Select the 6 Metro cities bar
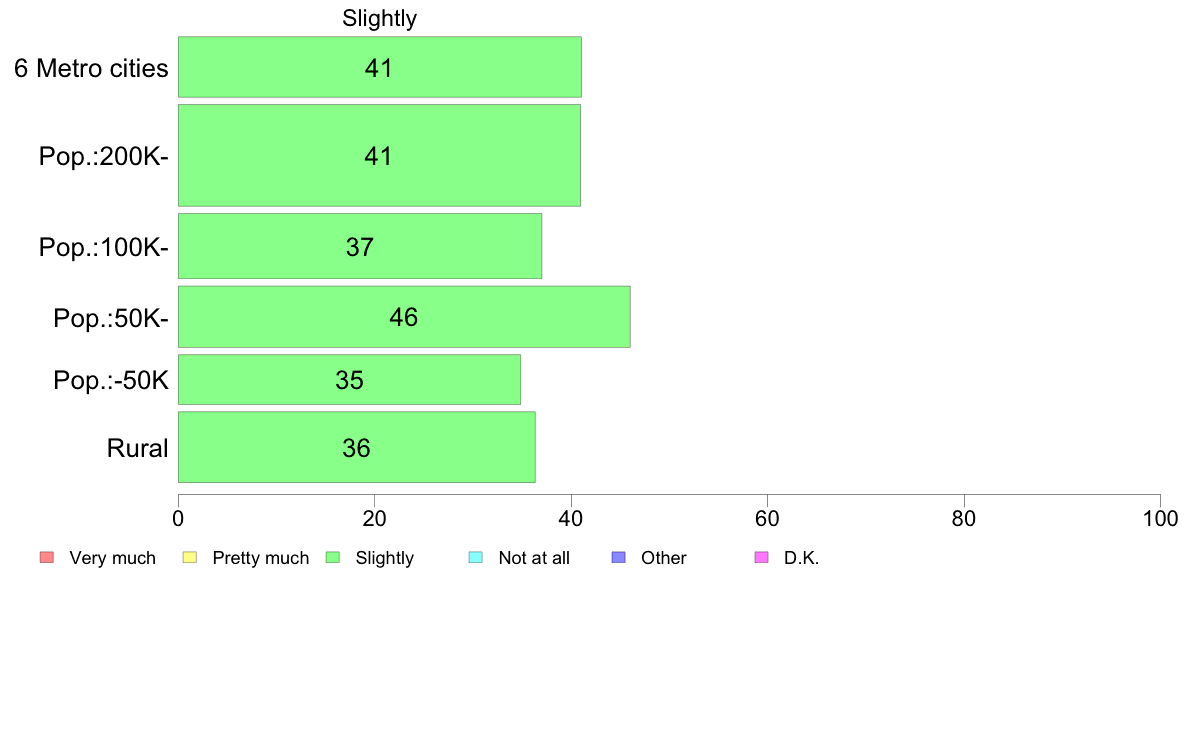 (380, 67)
